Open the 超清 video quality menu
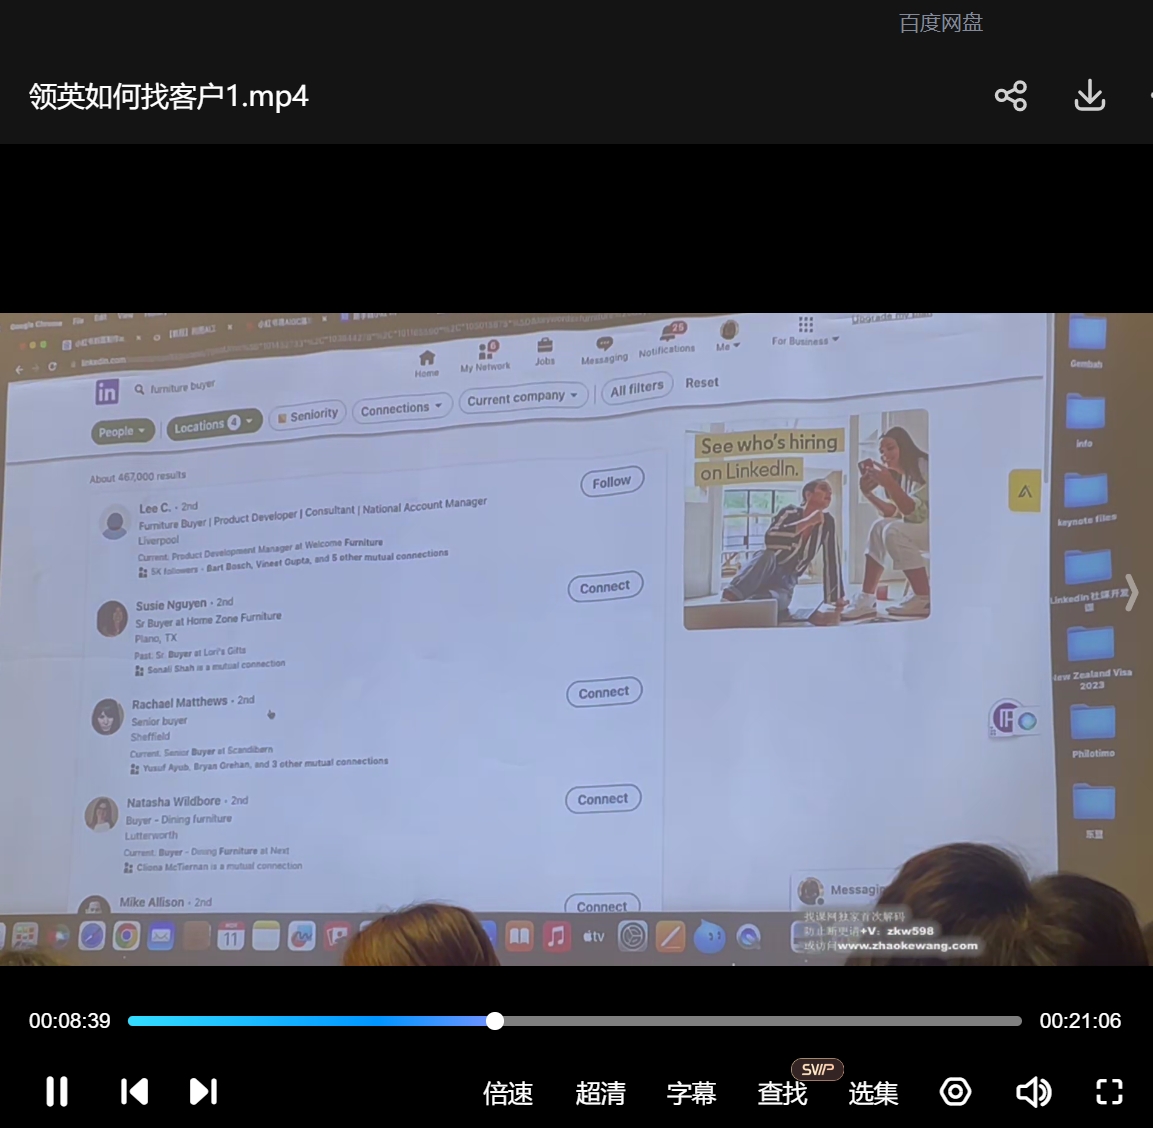Screen dimensions: 1153x1128 (x=600, y=1093)
